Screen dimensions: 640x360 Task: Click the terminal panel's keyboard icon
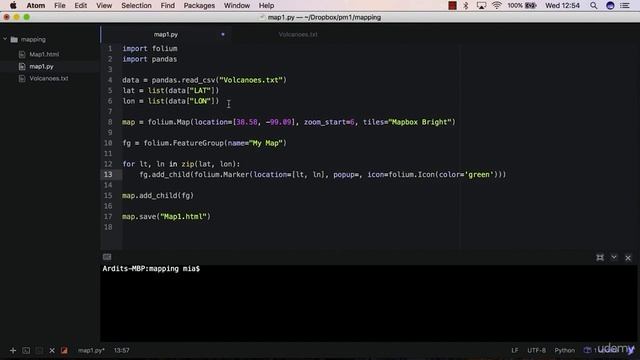point(107,257)
